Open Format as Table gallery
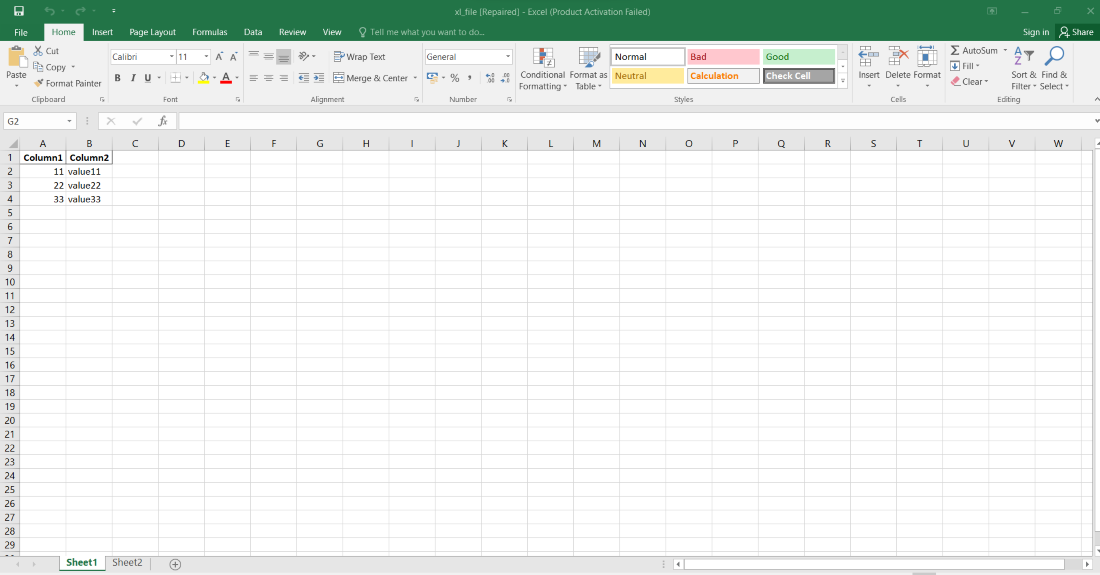Image resolution: width=1100 pixels, height=575 pixels. [x=588, y=69]
